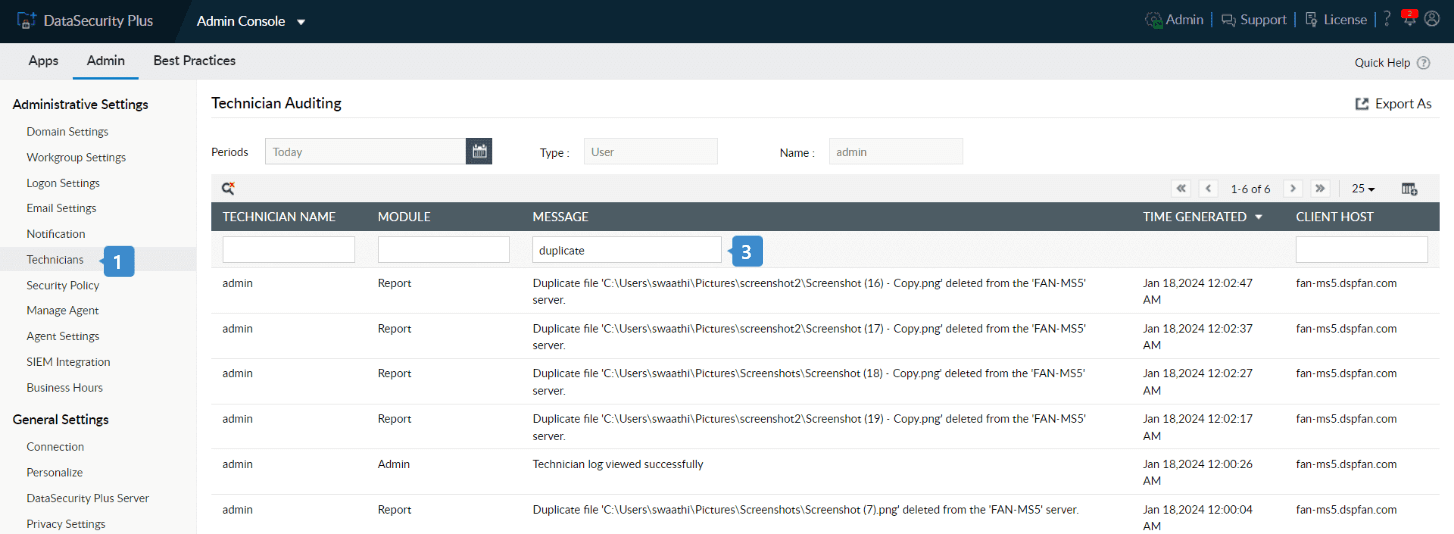Select Technicians in sidebar
The image size is (1454, 534).
(x=55, y=260)
